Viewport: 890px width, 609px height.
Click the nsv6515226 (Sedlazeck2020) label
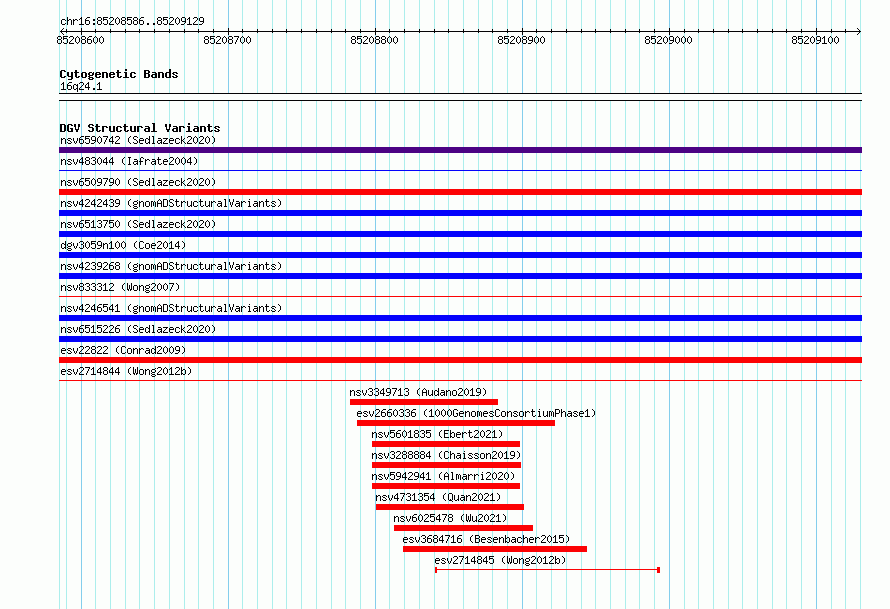(x=138, y=329)
